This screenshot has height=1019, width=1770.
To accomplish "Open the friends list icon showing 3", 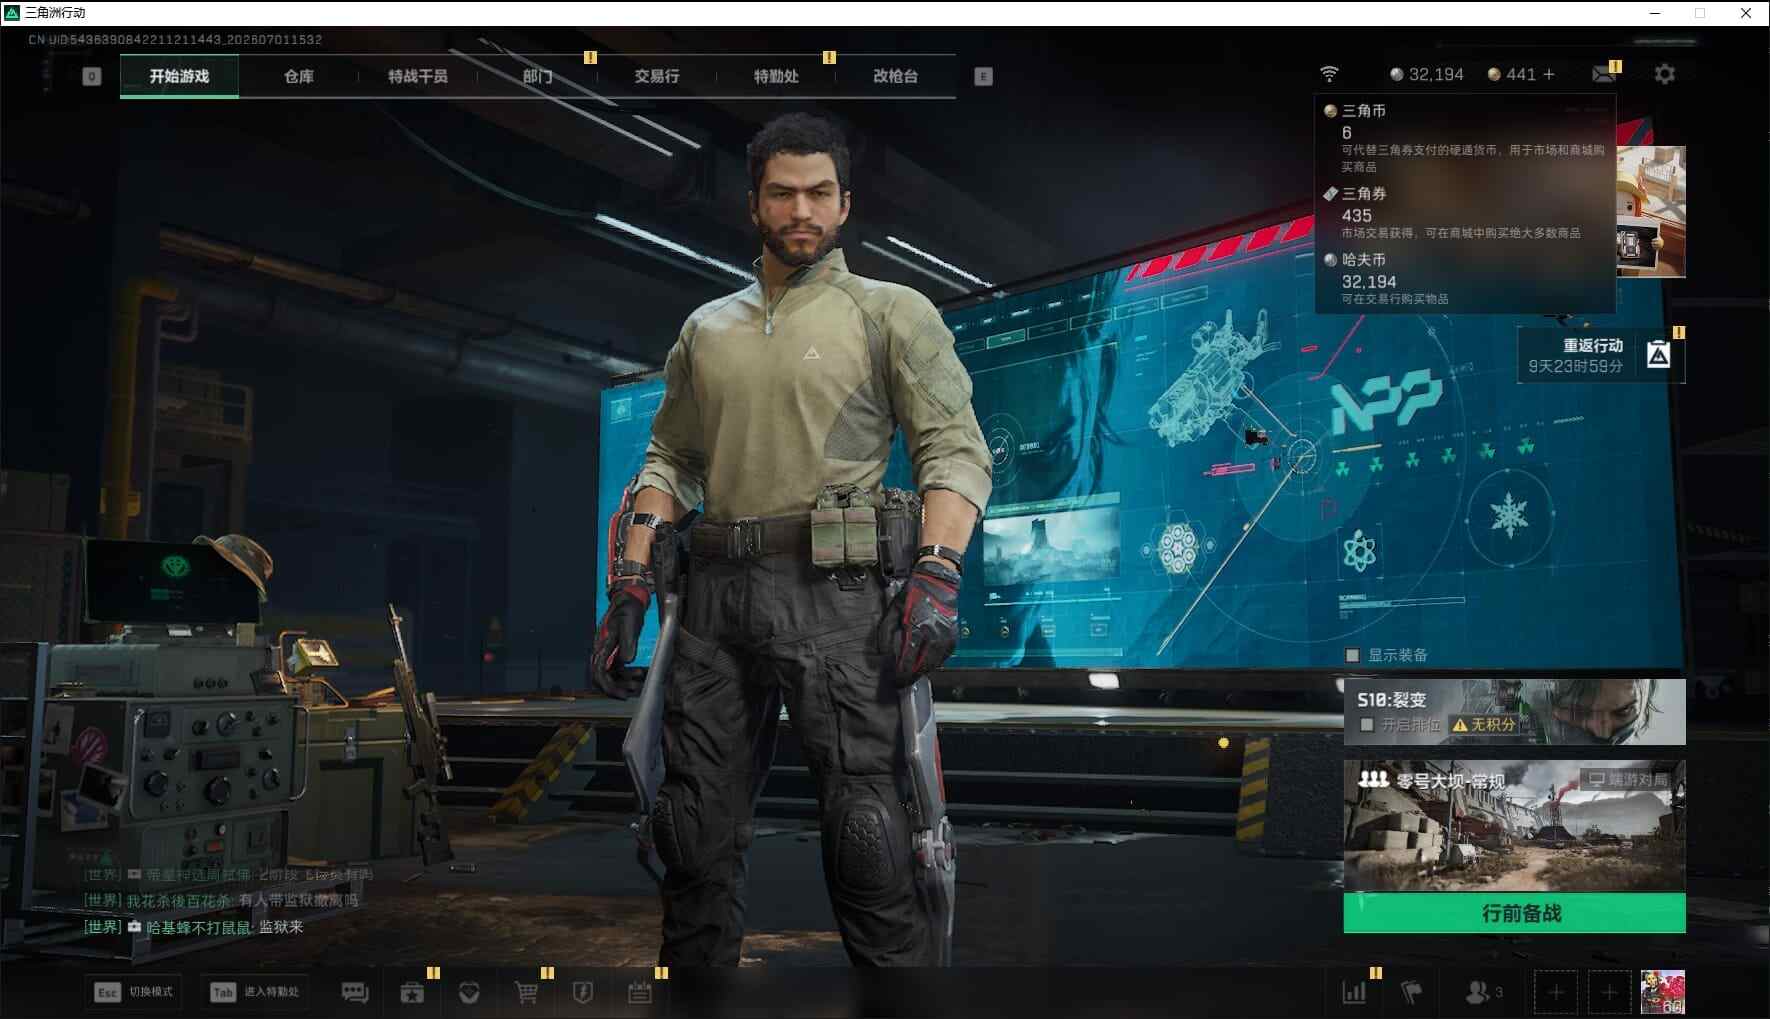I will 1484,992.
